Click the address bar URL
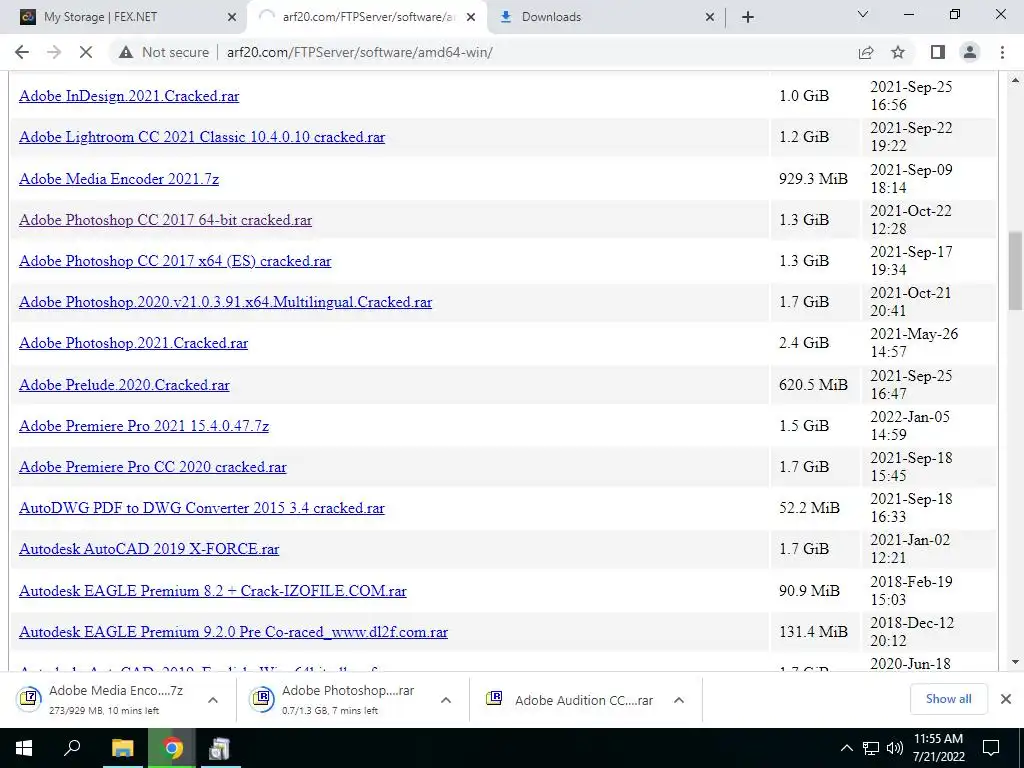Screen dimensions: 1024x768 [359, 52]
